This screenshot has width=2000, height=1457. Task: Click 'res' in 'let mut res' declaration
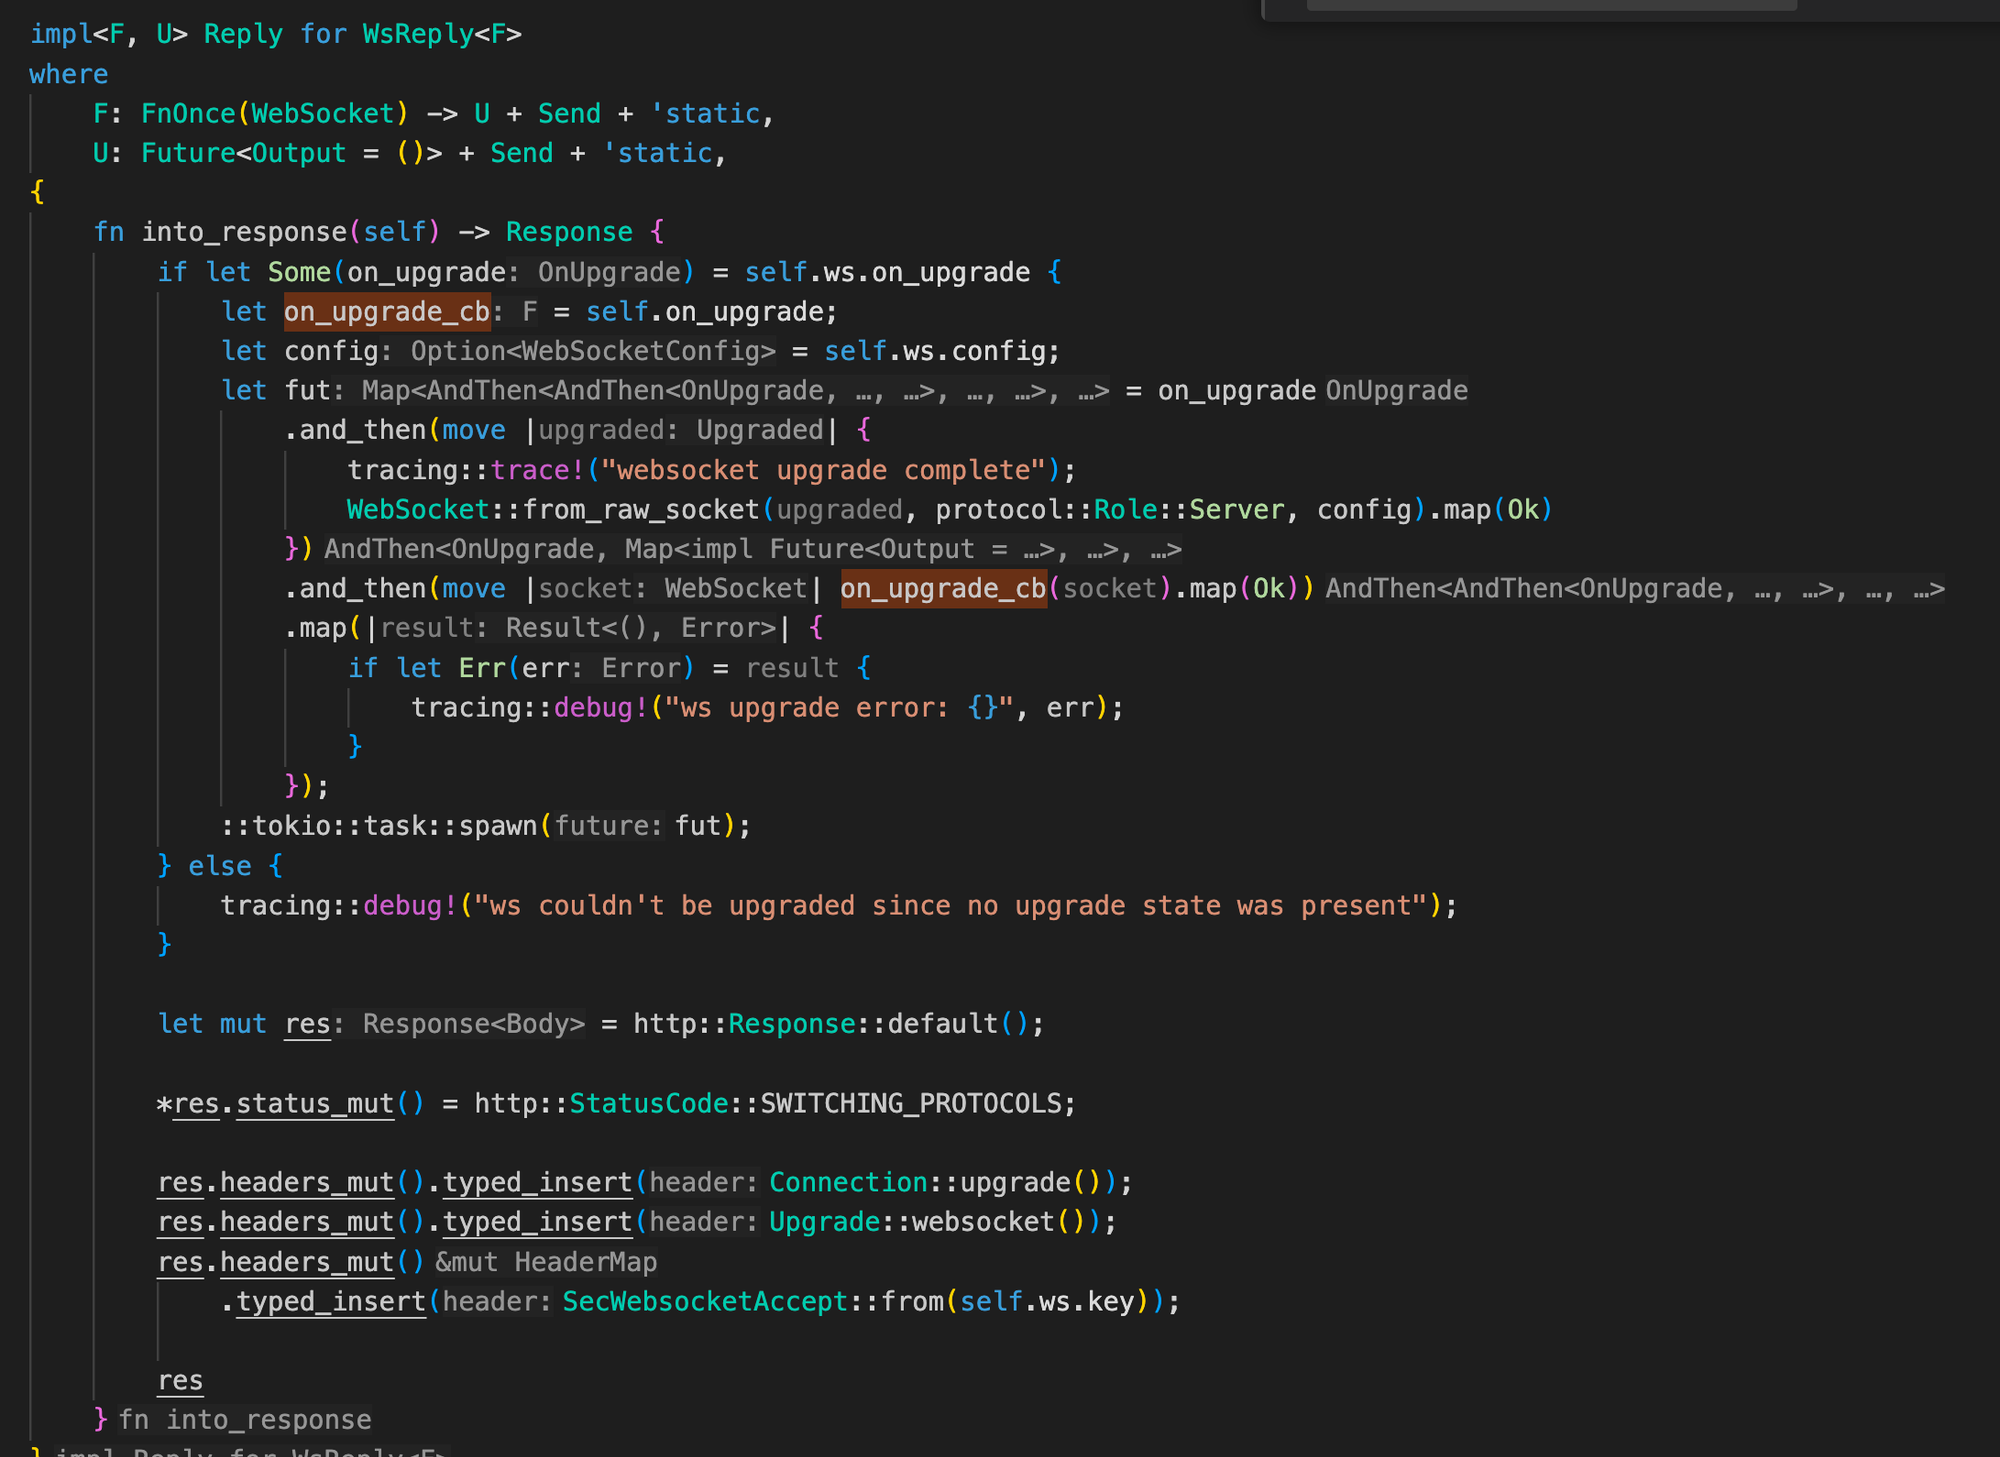coord(307,1025)
